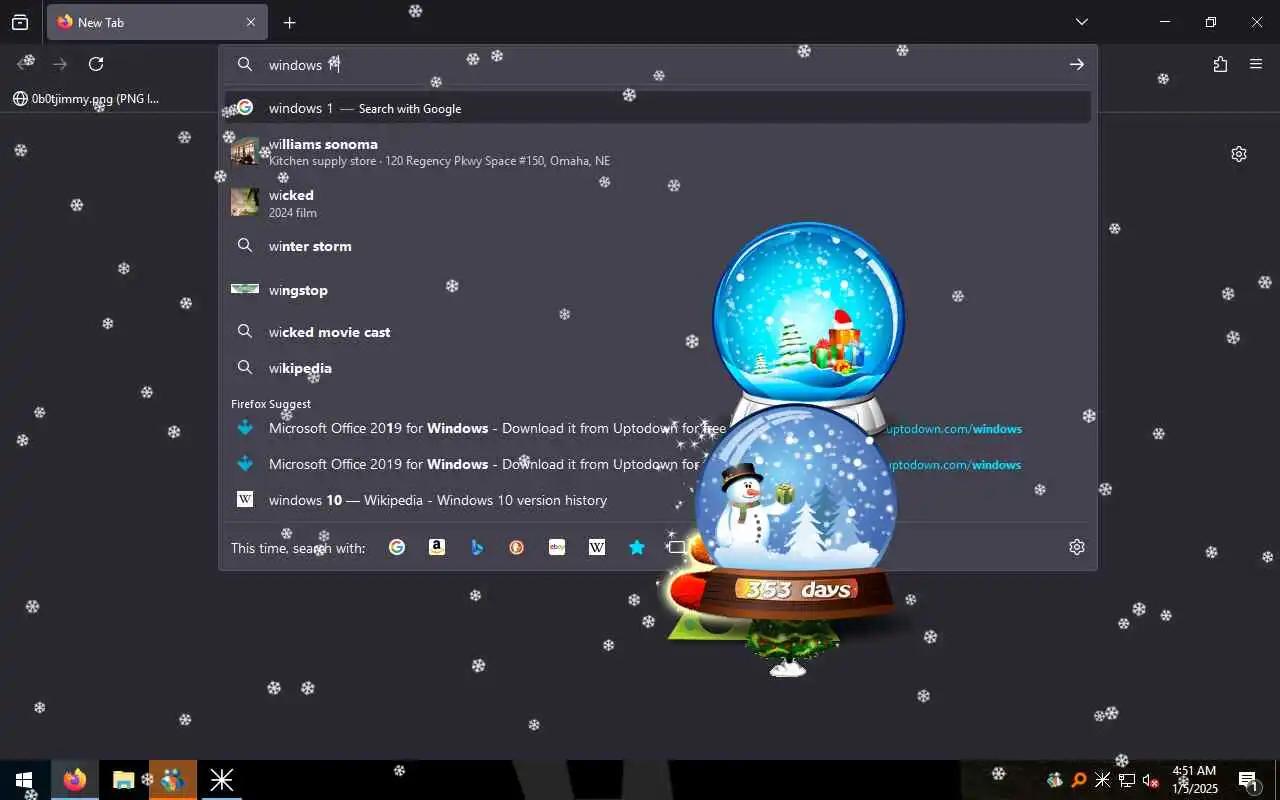Switch to Firefox in taskbar

(x=75, y=780)
